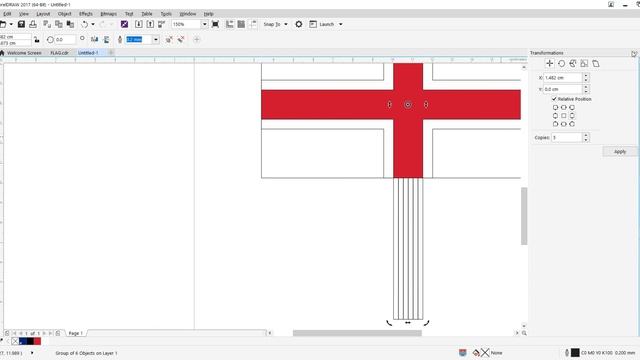
Task: Switch to the FLAG.cdr document tab
Action: (x=60, y=53)
